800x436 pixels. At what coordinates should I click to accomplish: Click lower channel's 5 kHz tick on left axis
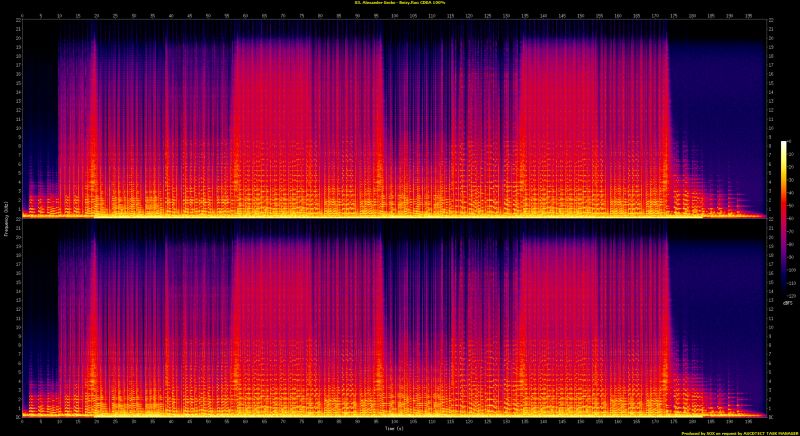click(17, 370)
